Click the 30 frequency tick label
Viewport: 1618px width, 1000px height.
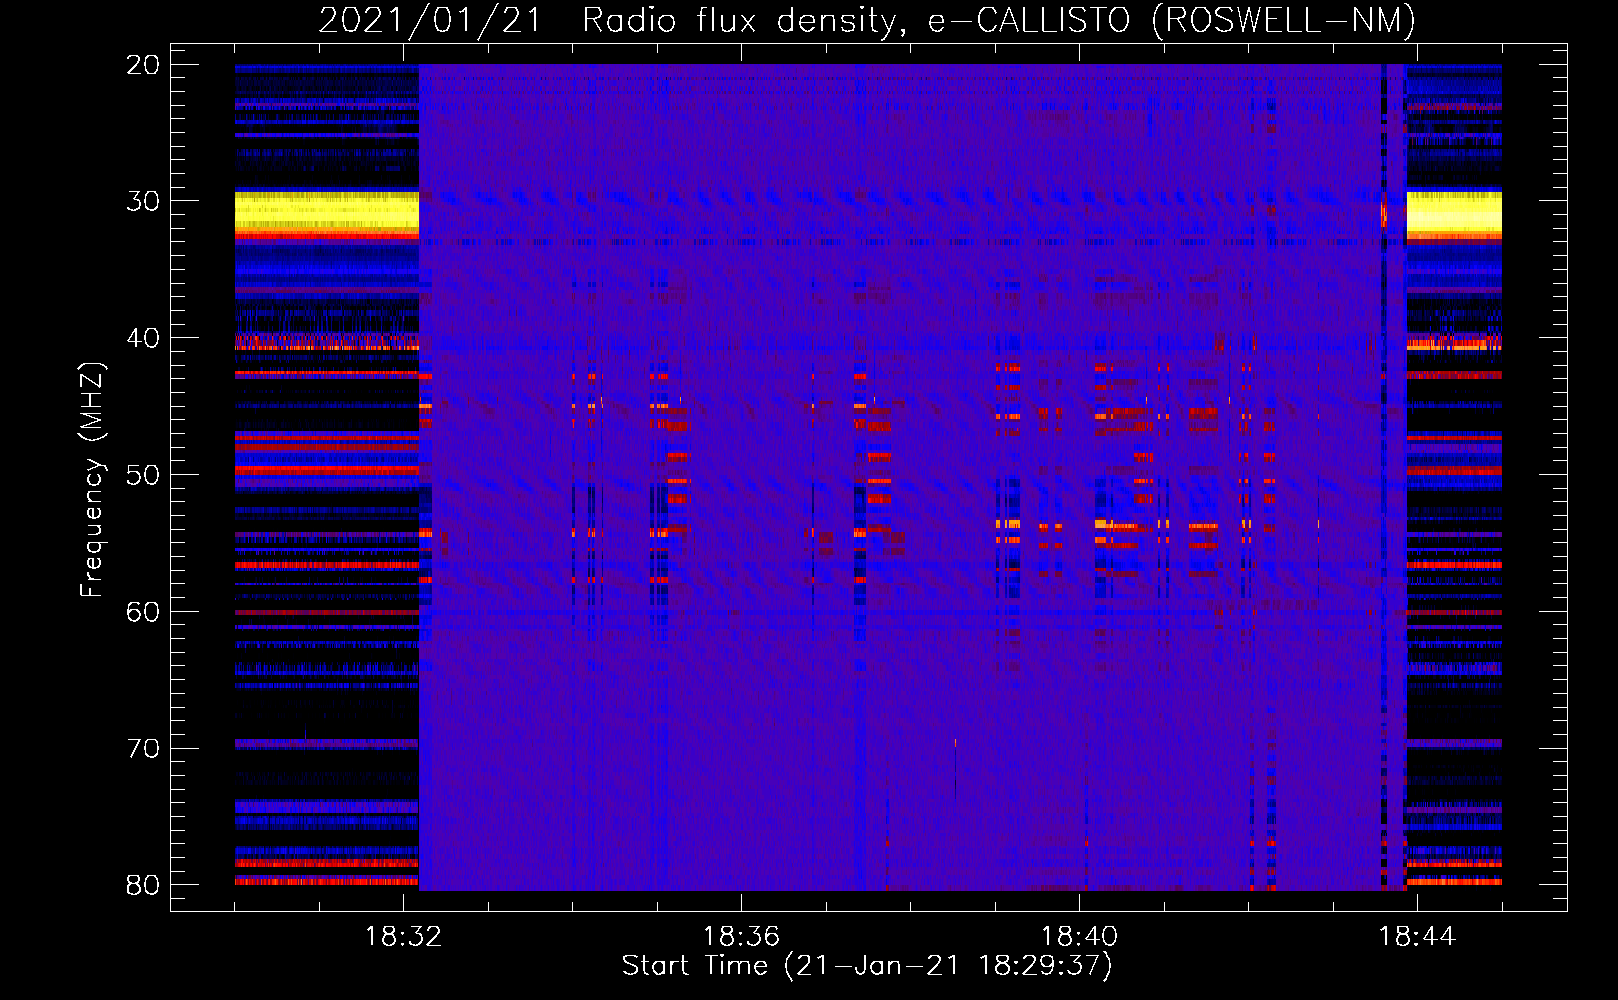(x=143, y=201)
